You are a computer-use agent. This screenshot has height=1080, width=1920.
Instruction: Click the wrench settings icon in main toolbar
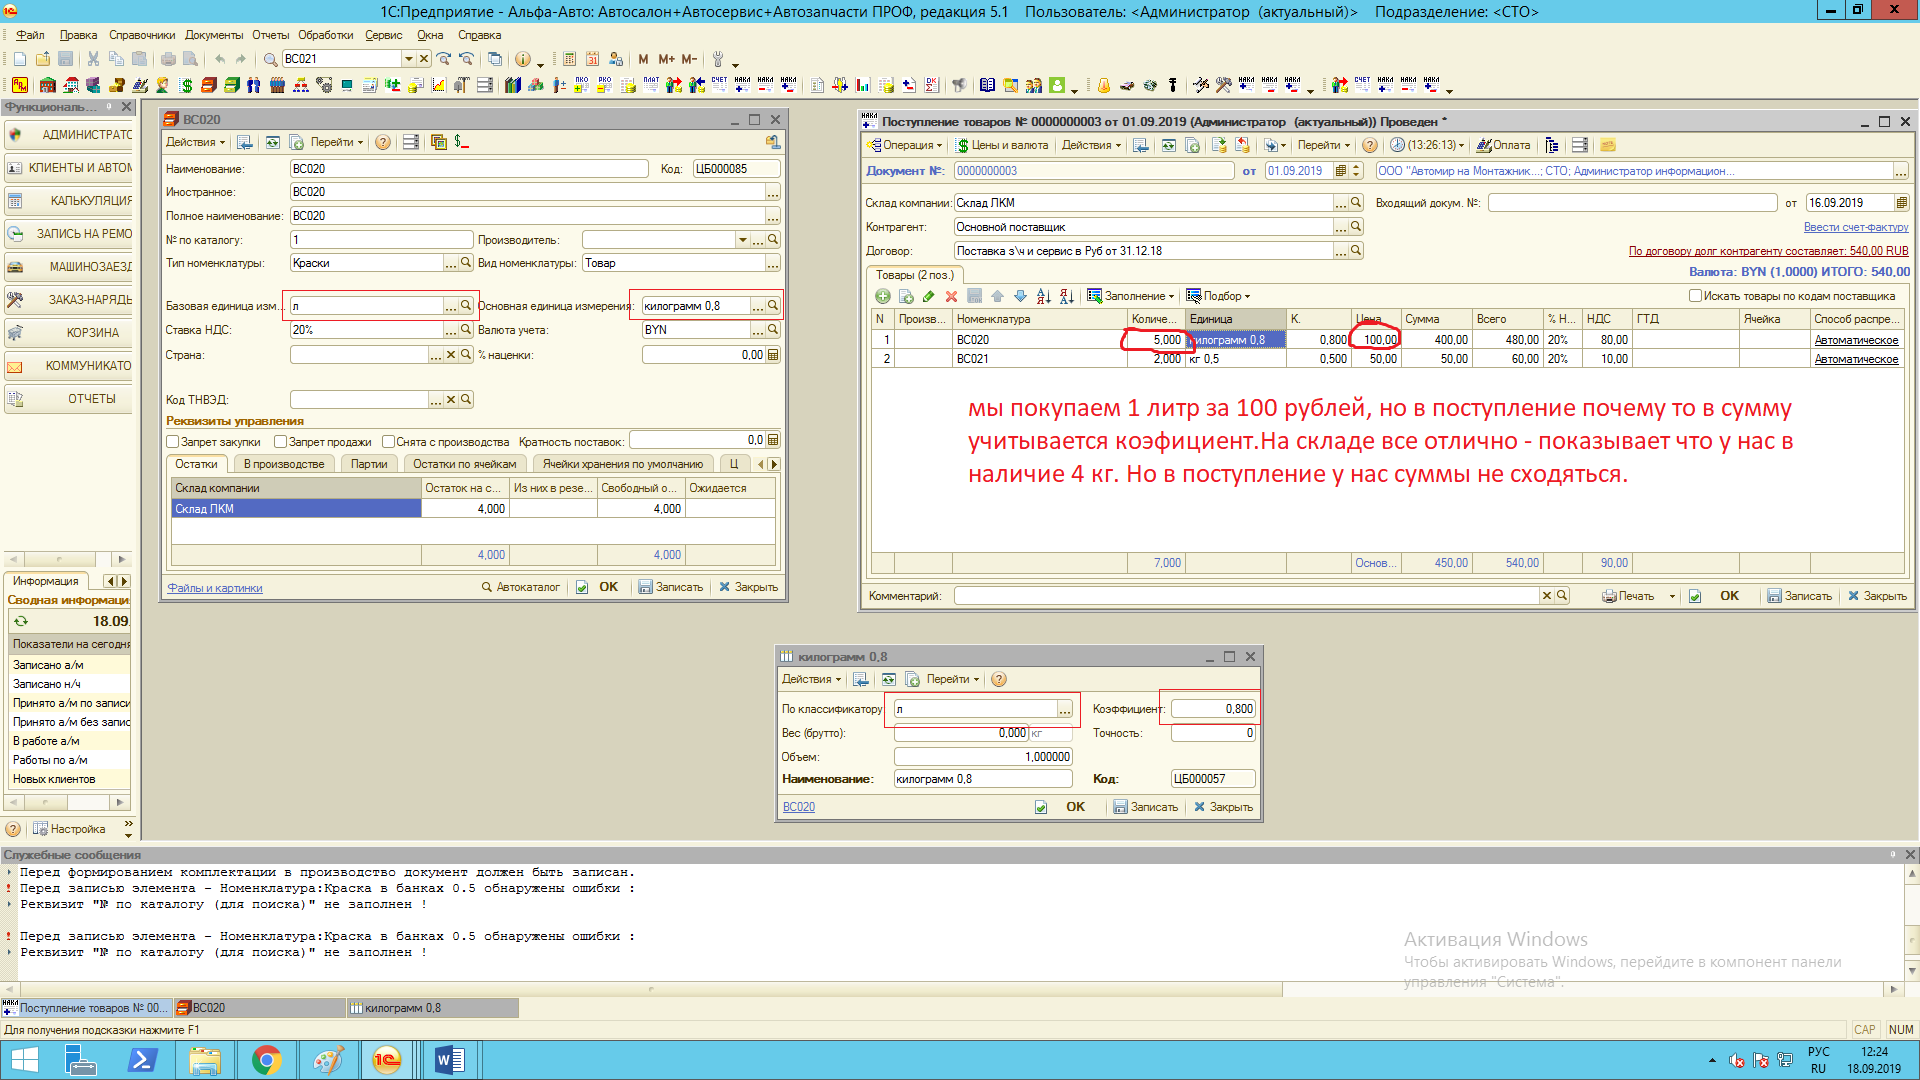(x=717, y=59)
